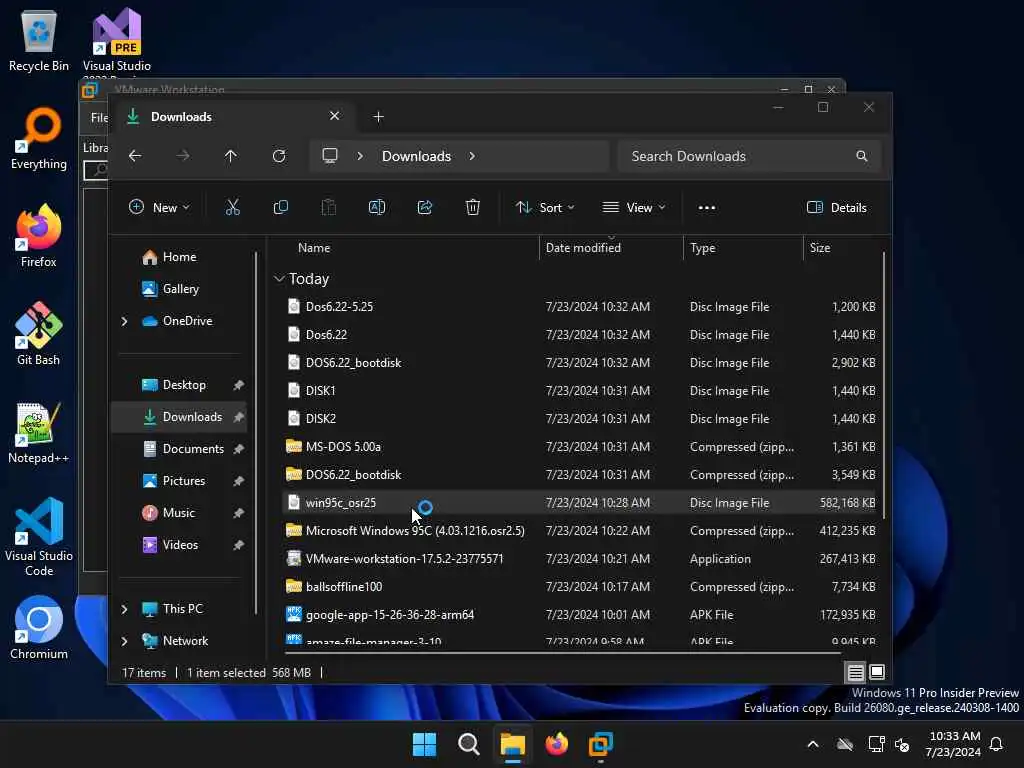Screen dimensions: 1024x768
Task: Refresh the Downloads folder
Action: click(x=279, y=156)
